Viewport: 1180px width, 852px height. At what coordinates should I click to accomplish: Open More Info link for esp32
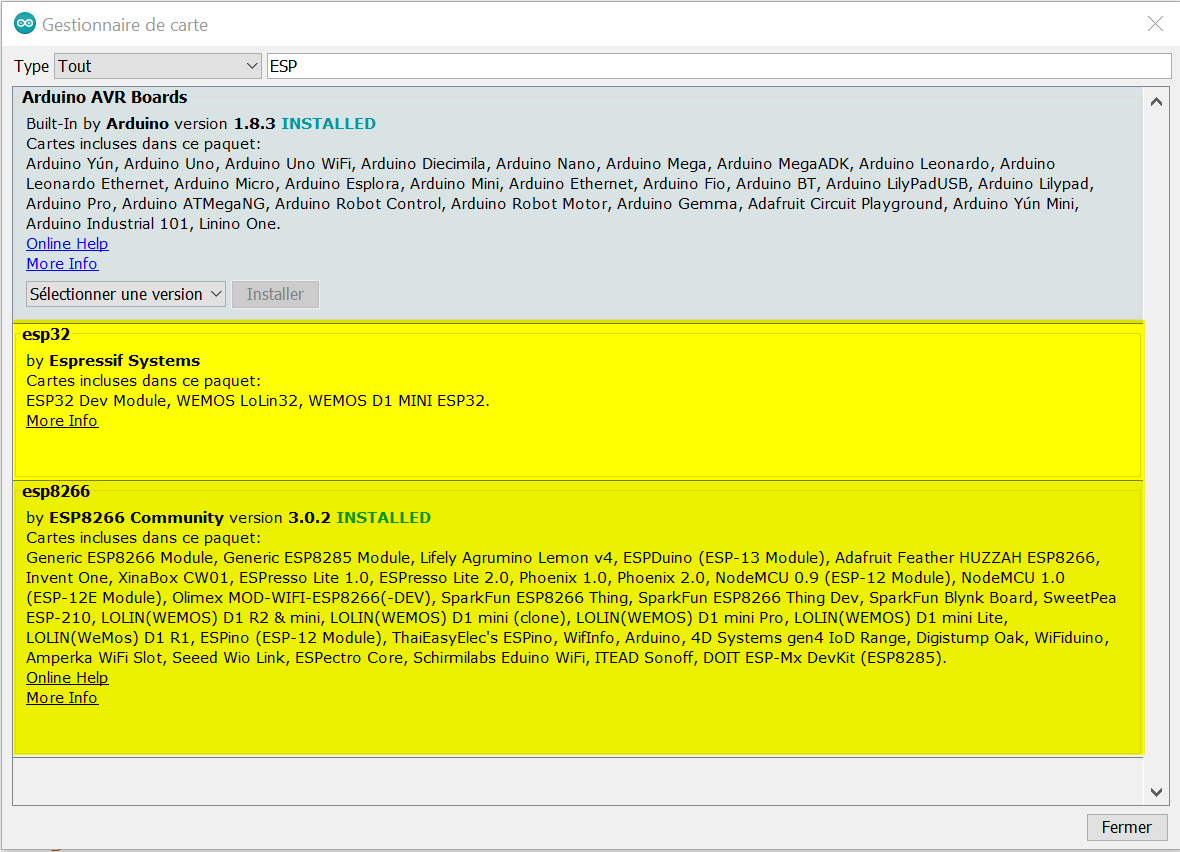62,421
